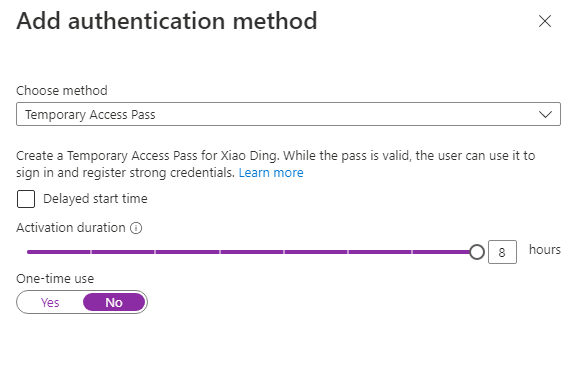Click the second segment of duration slider
This screenshot has height=388, width=575.
click(x=123, y=252)
